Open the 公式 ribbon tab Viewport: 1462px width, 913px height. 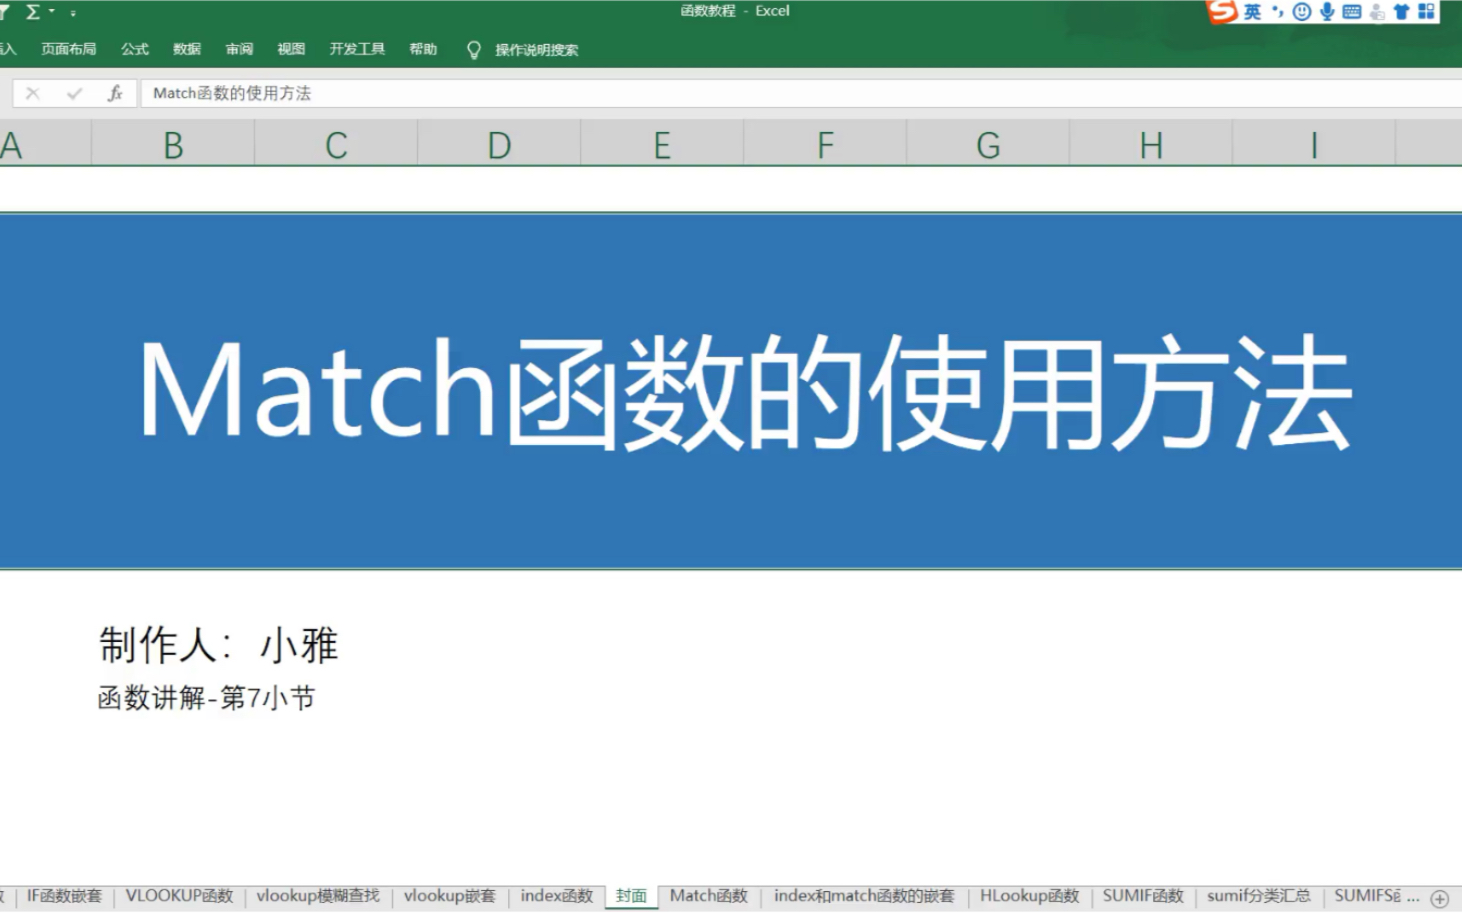[x=135, y=49]
